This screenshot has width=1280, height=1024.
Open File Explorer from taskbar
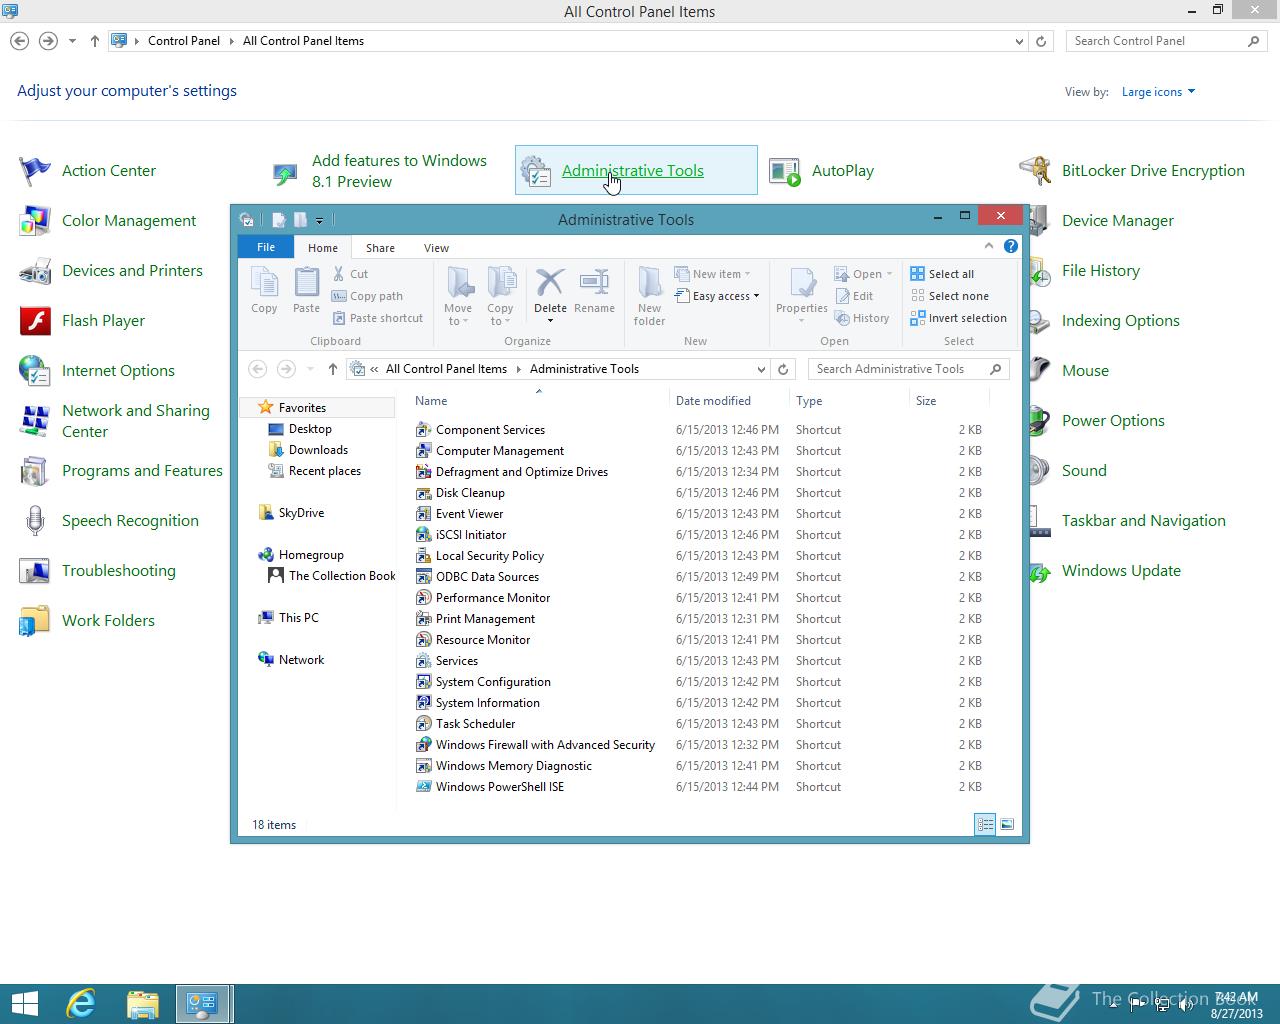(x=142, y=1004)
